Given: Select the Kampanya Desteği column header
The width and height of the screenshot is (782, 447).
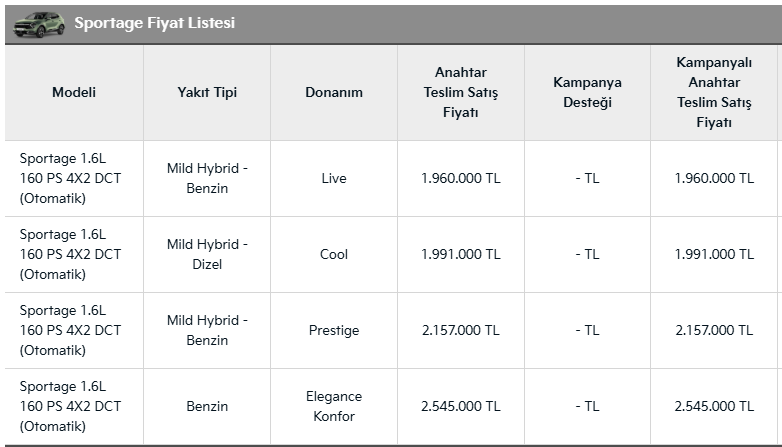Looking at the screenshot, I should point(587,92).
